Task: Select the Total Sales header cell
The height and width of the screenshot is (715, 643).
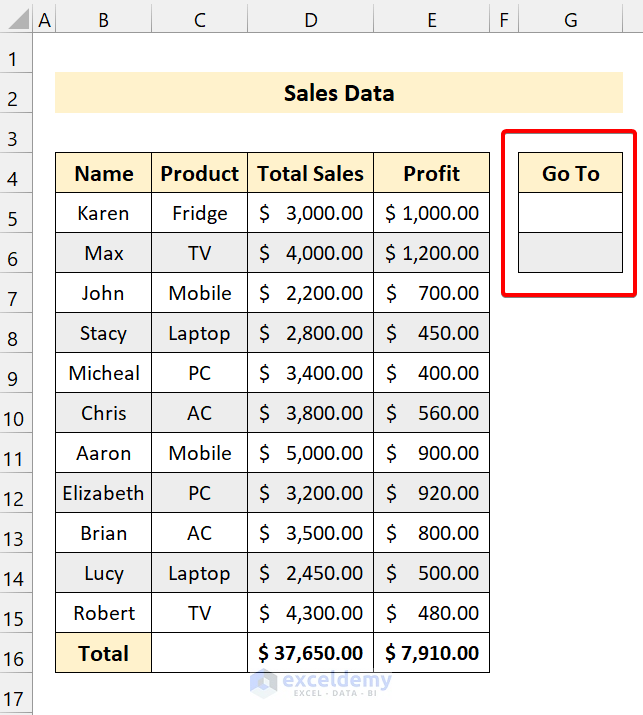Action: pyautogui.click(x=310, y=173)
